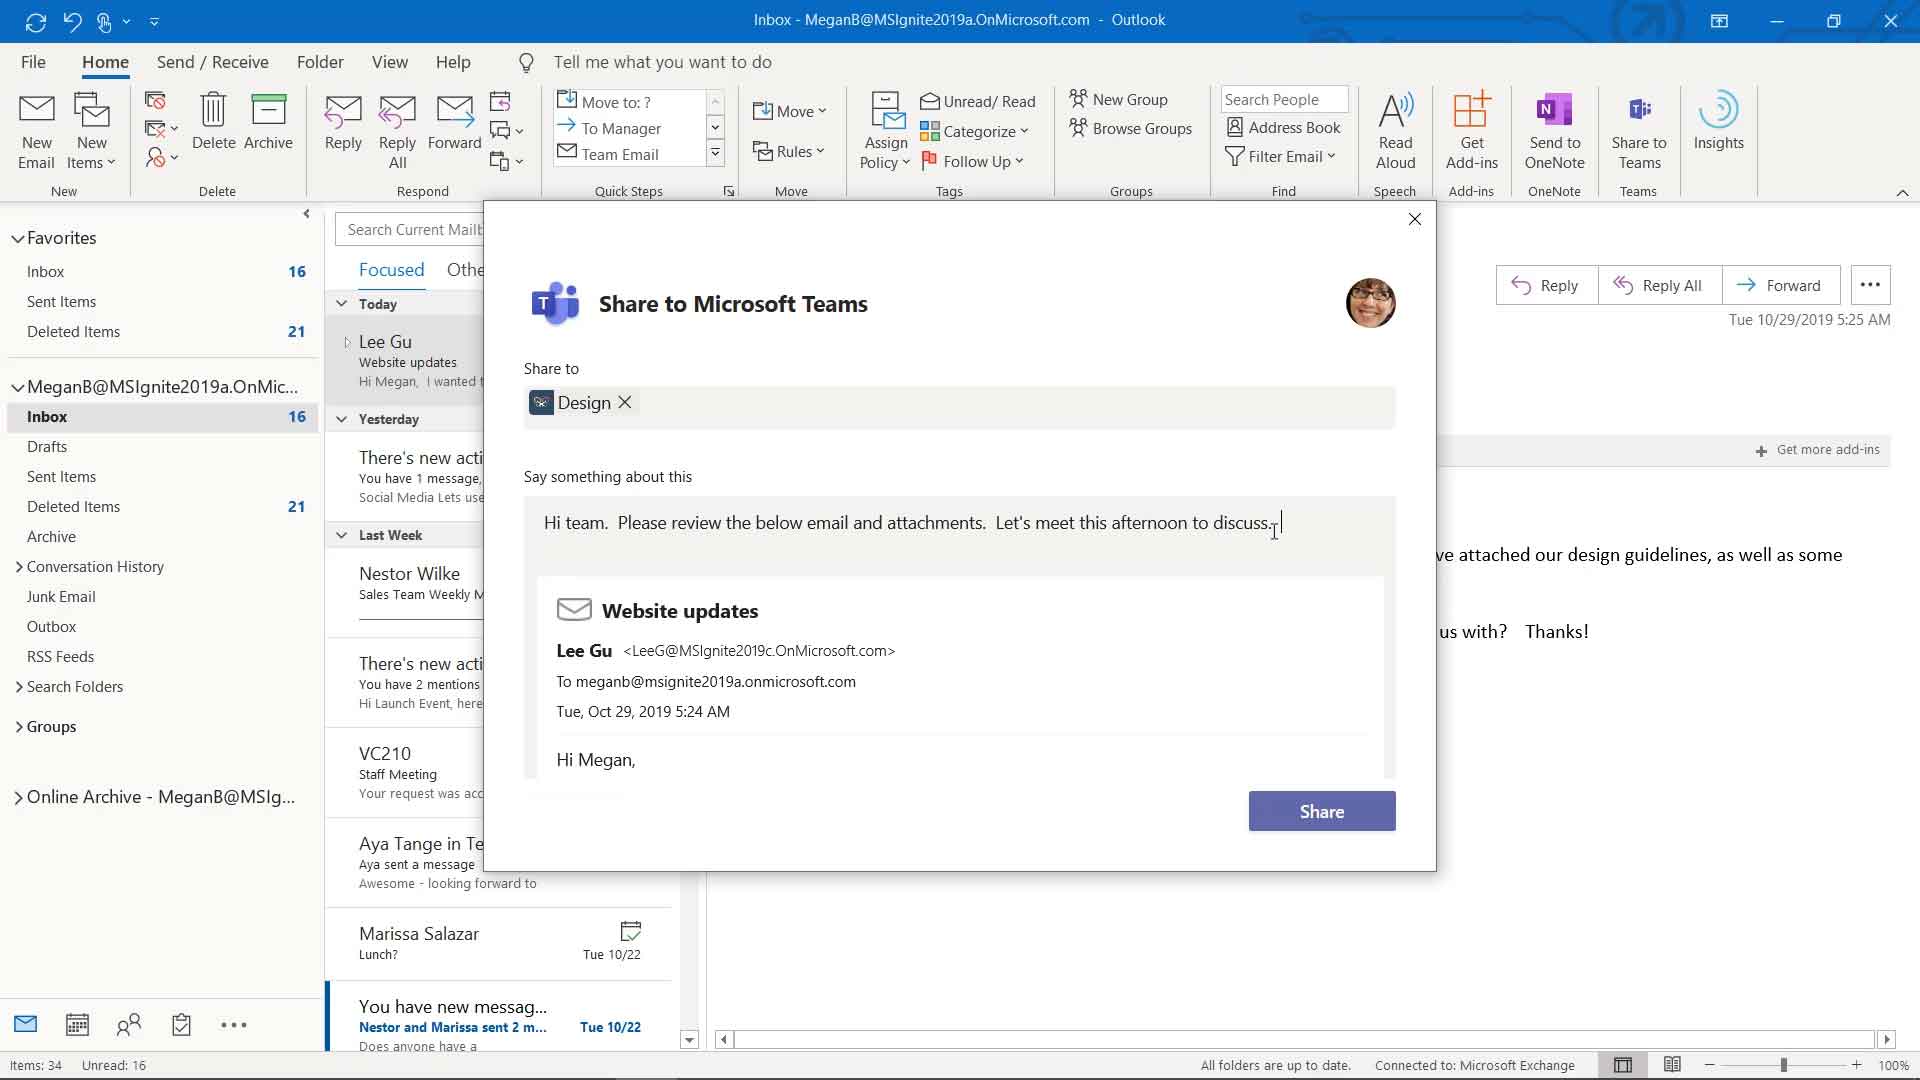The width and height of the screenshot is (1920, 1080).
Task: Select the Home ribbon tab
Action: coord(104,61)
